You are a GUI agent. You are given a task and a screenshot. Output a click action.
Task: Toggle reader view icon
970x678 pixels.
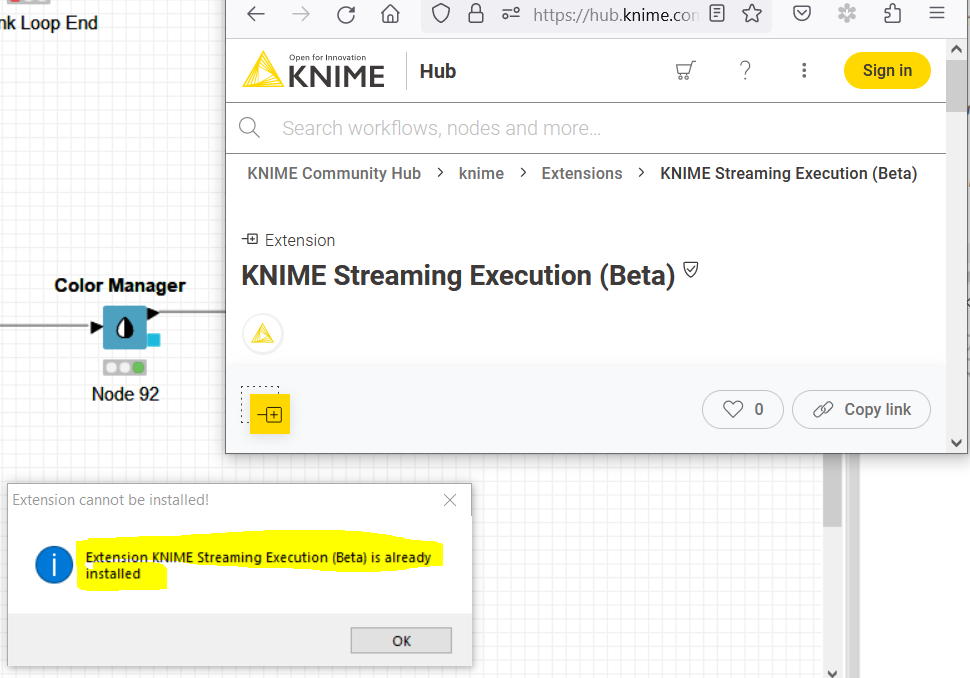click(x=717, y=14)
